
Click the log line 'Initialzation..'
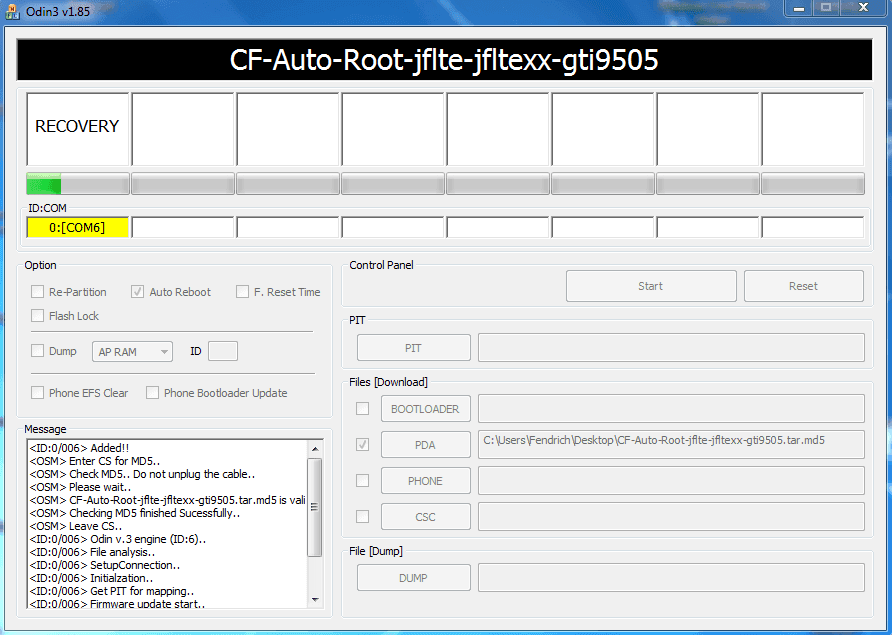[x=91, y=578]
